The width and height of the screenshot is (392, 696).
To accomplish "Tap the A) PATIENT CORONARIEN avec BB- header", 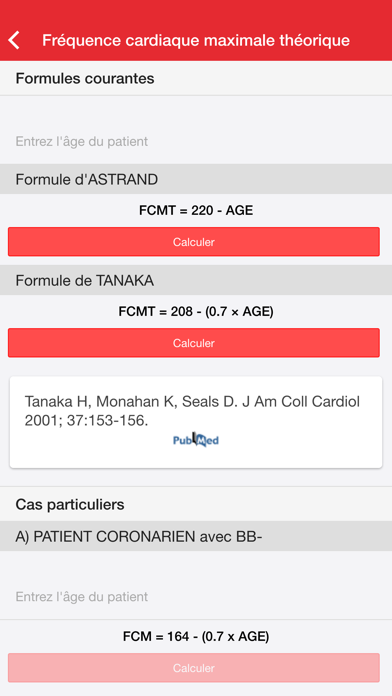I will pyautogui.click(x=196, y=537).
